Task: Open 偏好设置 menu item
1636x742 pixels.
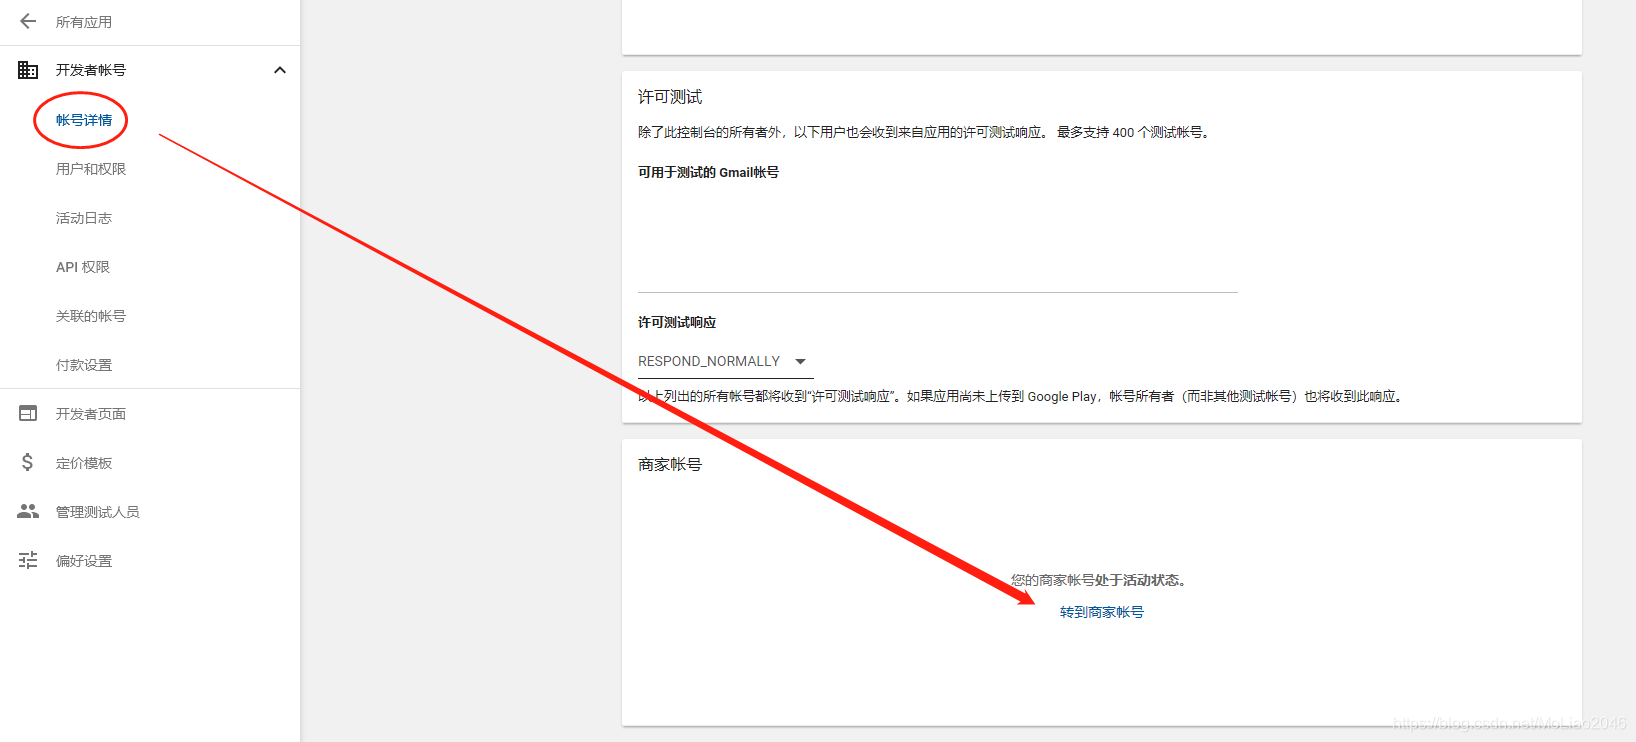Action: pos(84,561)
